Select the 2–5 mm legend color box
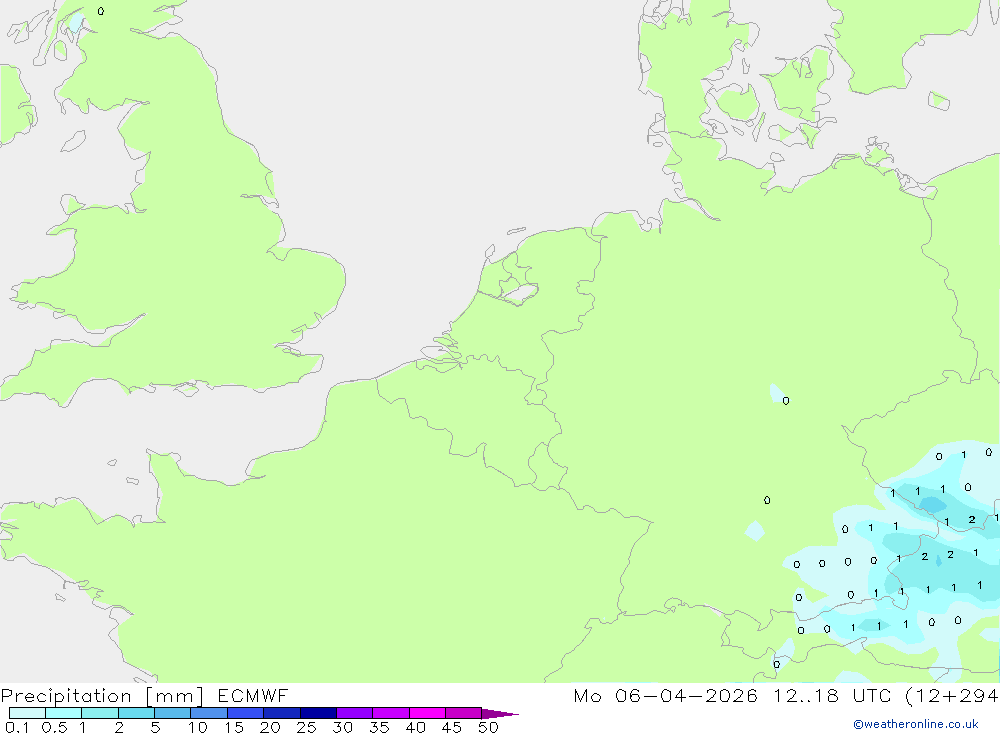The width and height of the screenshot is (1000, 733). [x=136, y=713]
